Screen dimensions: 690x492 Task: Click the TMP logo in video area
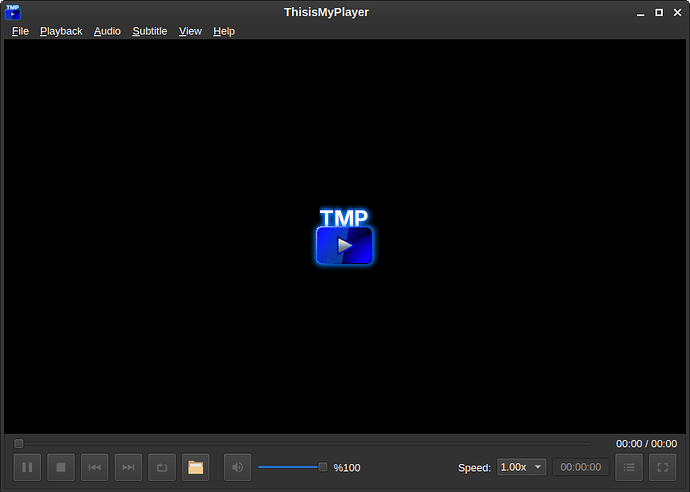tap(344, 236)
